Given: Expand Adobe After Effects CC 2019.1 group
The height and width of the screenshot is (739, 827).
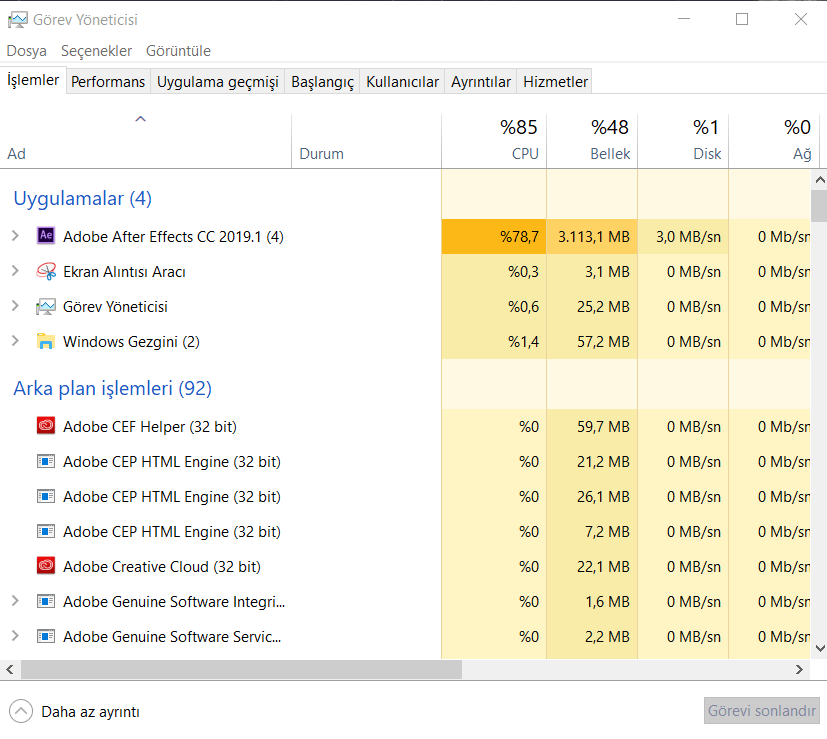Looking at the screenshot, I should tap(15, 236).
